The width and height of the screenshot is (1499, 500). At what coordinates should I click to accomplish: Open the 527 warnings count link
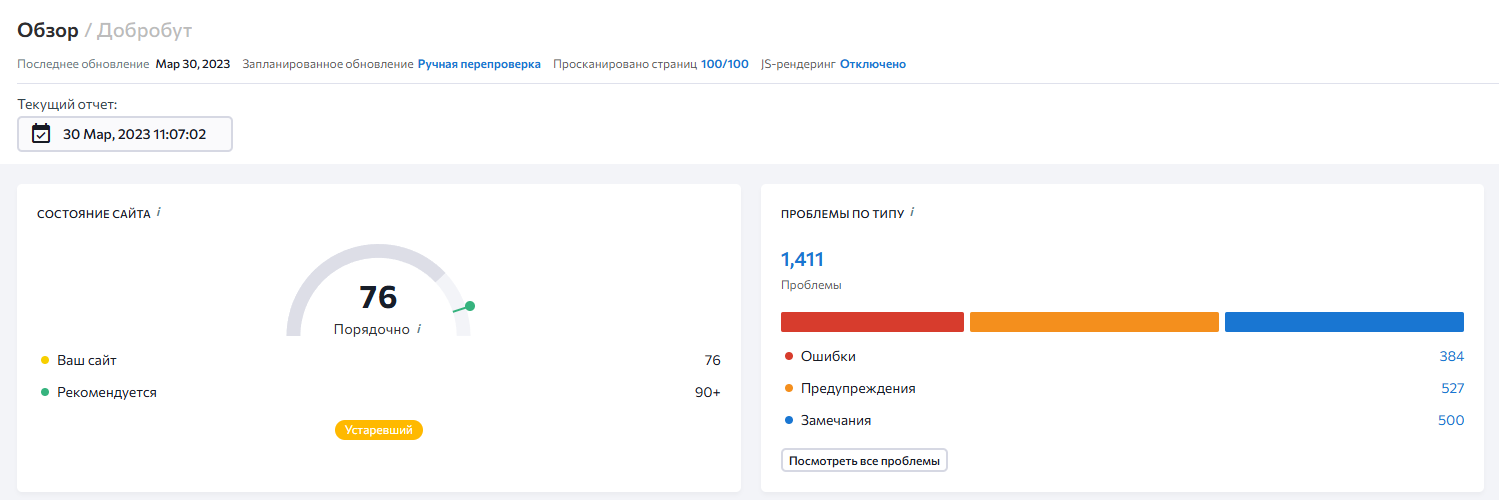tap(1451, 389)
